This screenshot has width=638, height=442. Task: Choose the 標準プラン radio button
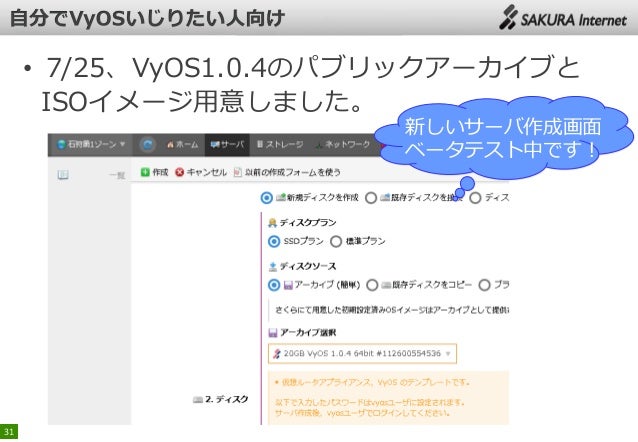[x=336, y=241]
